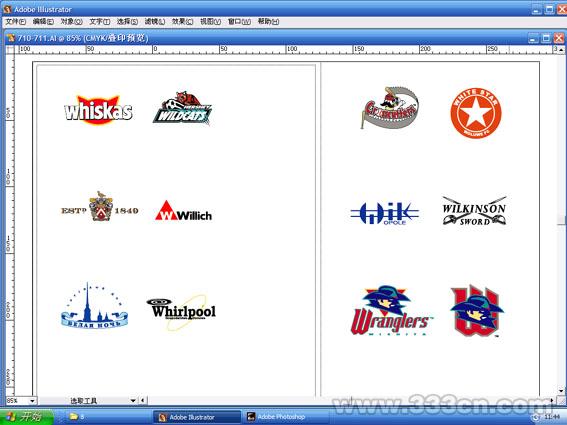Select the Willich logo artwork
The width and height of the screenshot is (567, 425).
pyautogui.click(x=183, y=211)
